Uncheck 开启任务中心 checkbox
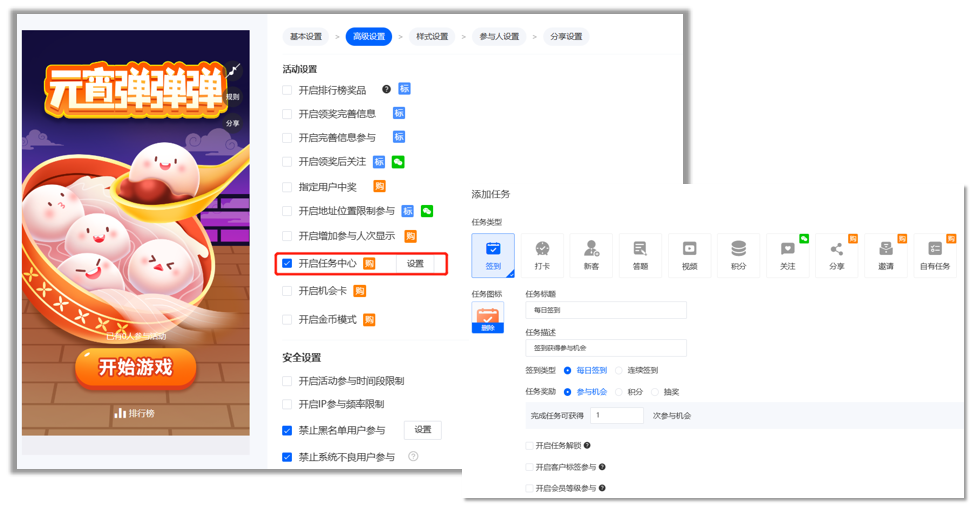The height and width of the screenshot is (507, 974). tap(287, 263)
